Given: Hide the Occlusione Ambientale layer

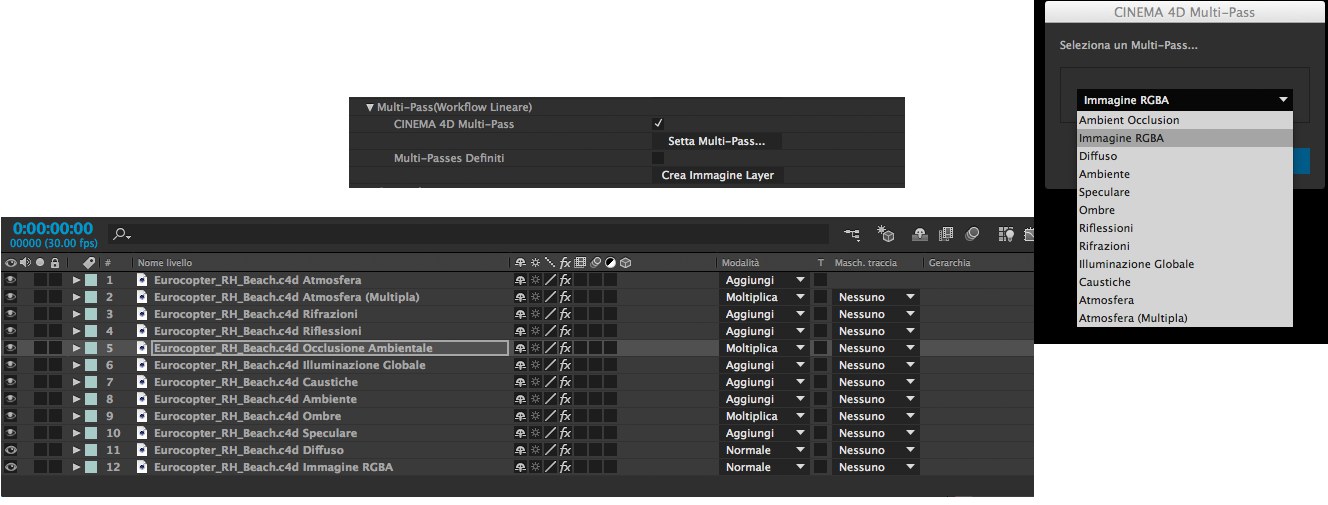Looking at the screenshot, I should point(11,348).
